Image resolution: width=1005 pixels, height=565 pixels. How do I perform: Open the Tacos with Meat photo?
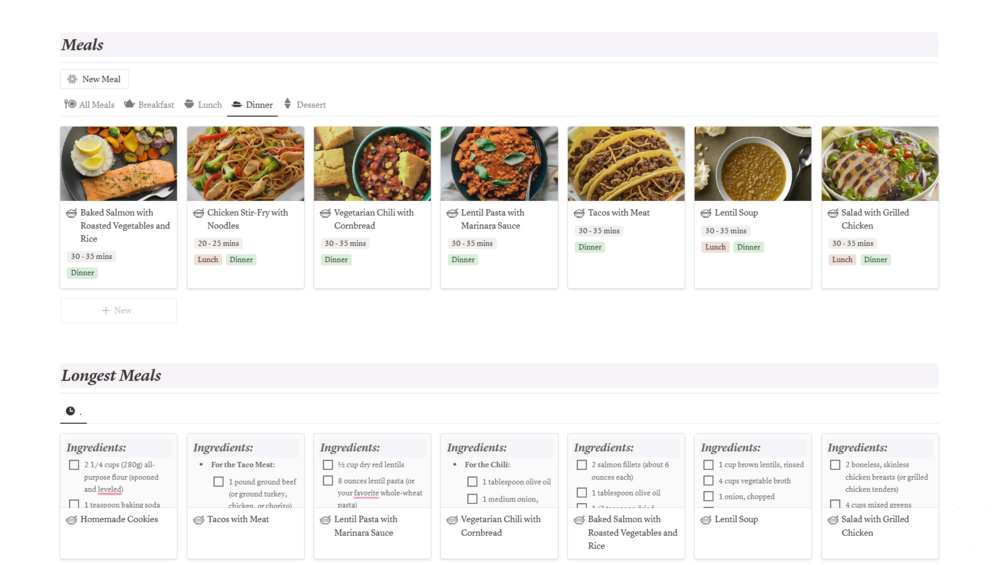pos(626,163)
